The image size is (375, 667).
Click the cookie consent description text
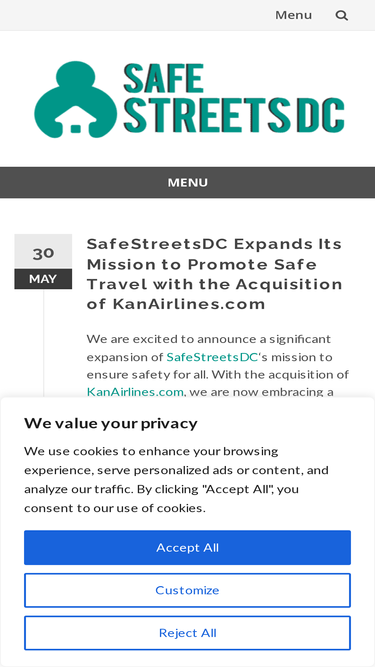[x=176, y=479]
